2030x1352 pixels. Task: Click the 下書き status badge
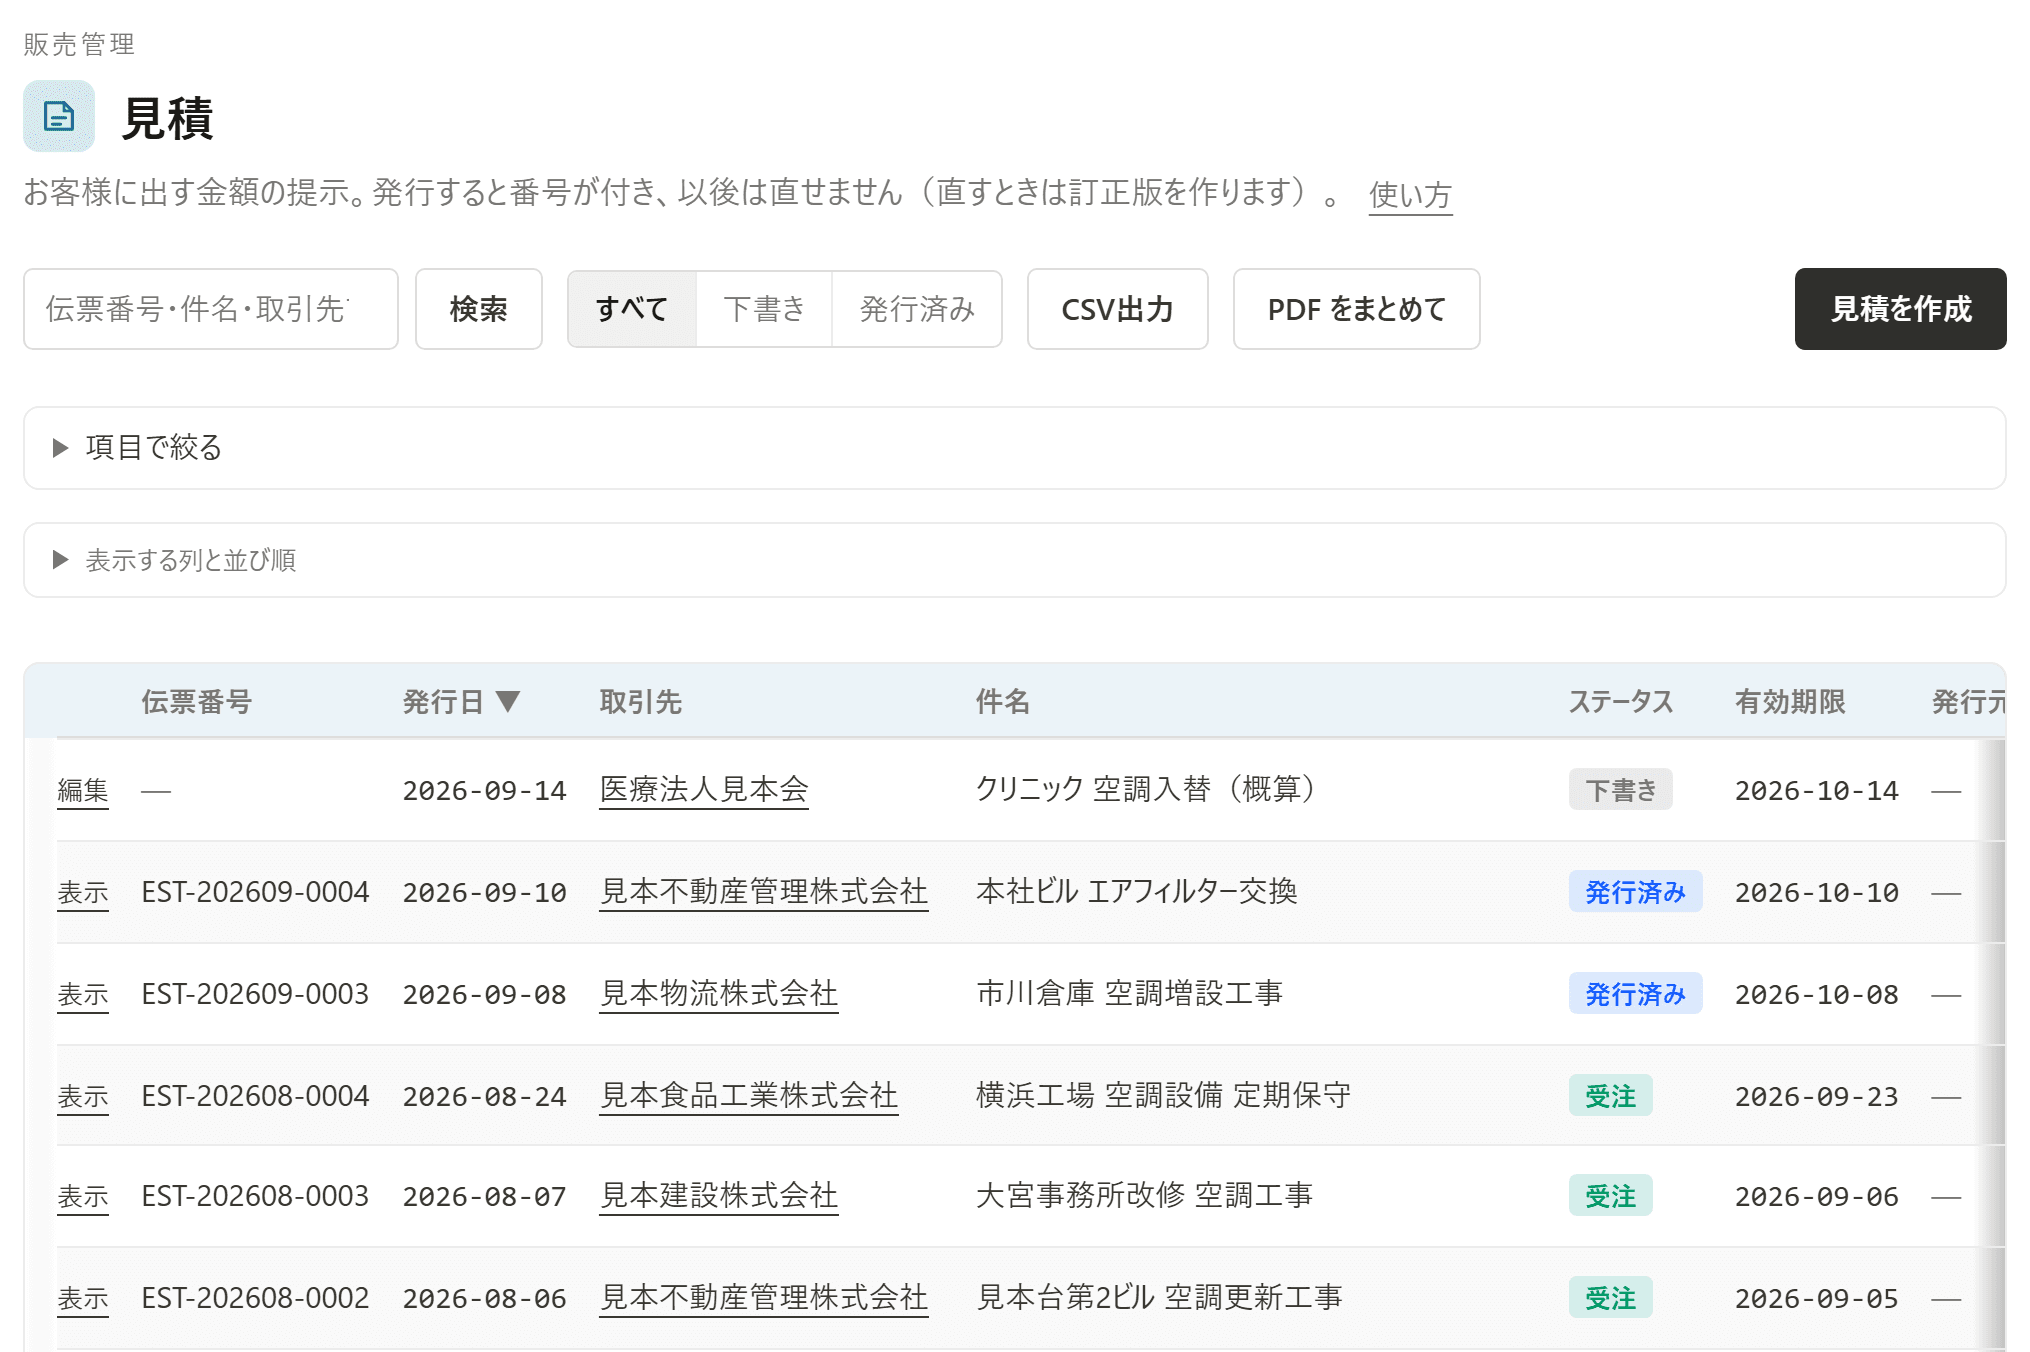(x=1621, y=790)
